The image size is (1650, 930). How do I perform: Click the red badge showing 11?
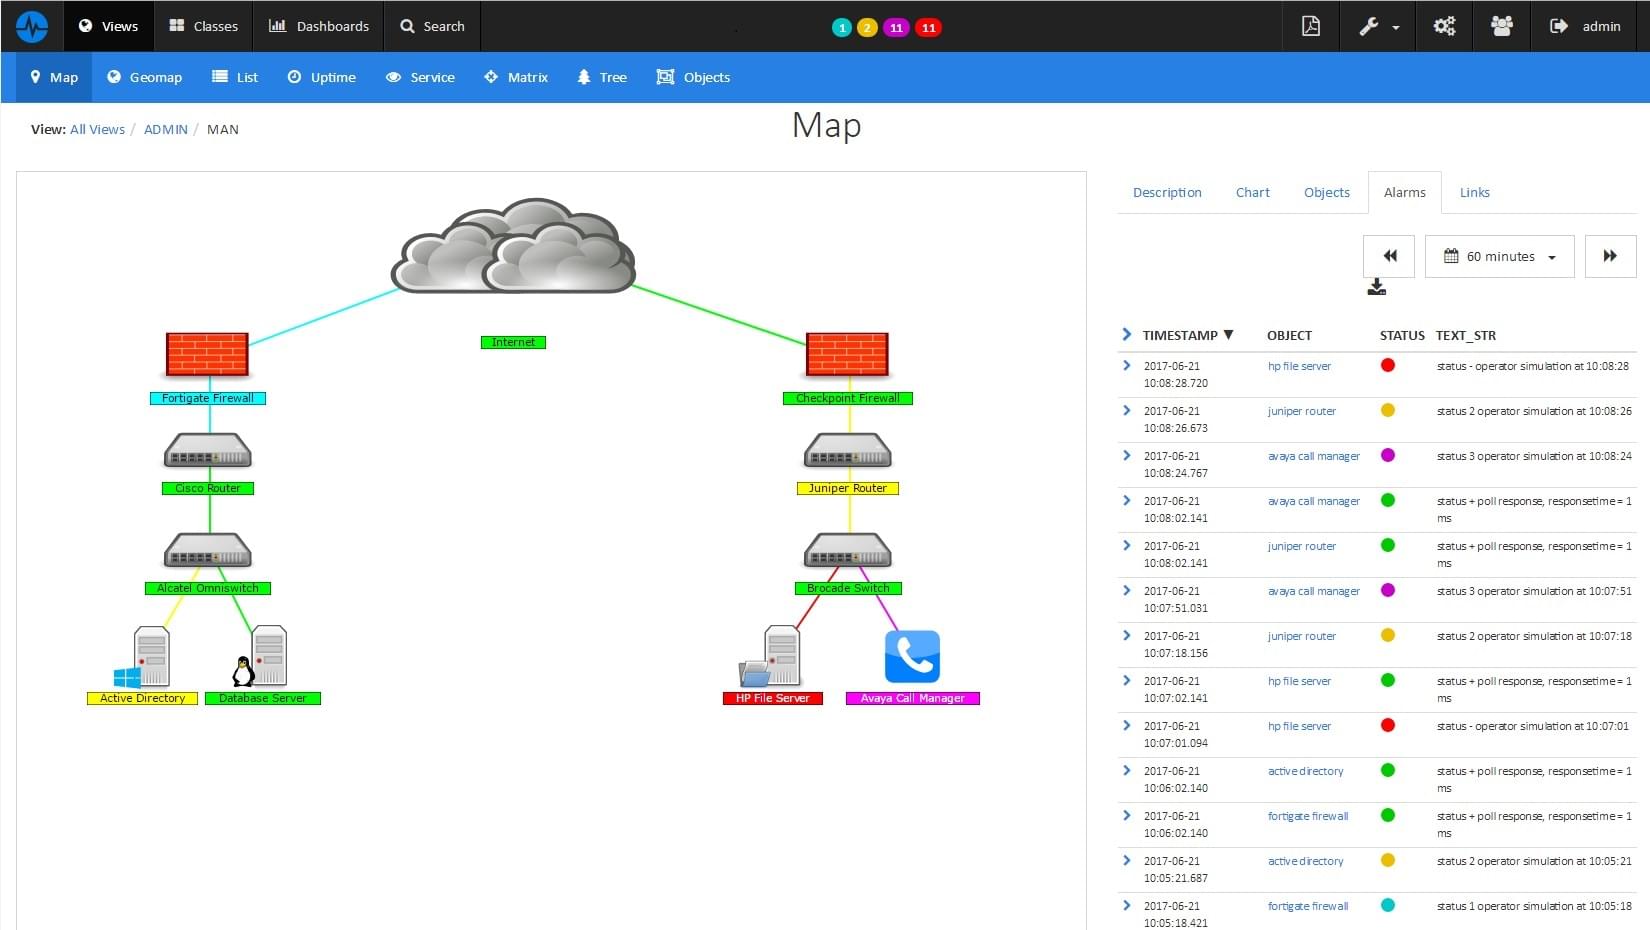[x=929, y=27]
